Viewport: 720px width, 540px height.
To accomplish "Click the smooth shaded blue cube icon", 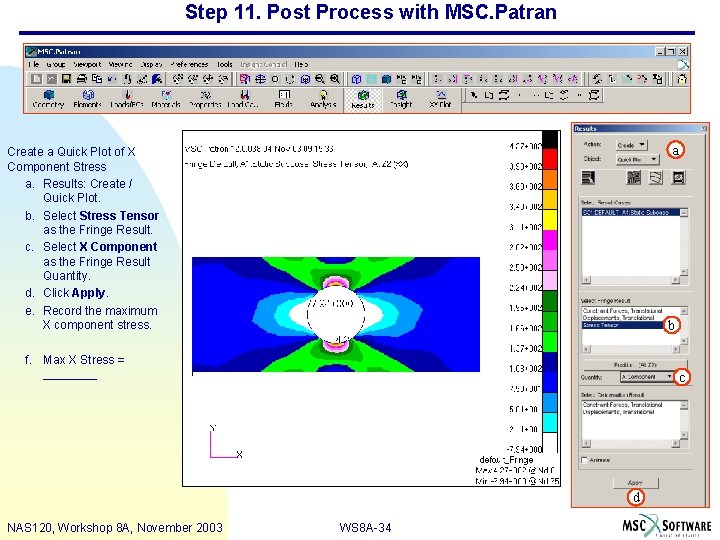I will click(x=386, y=79).
